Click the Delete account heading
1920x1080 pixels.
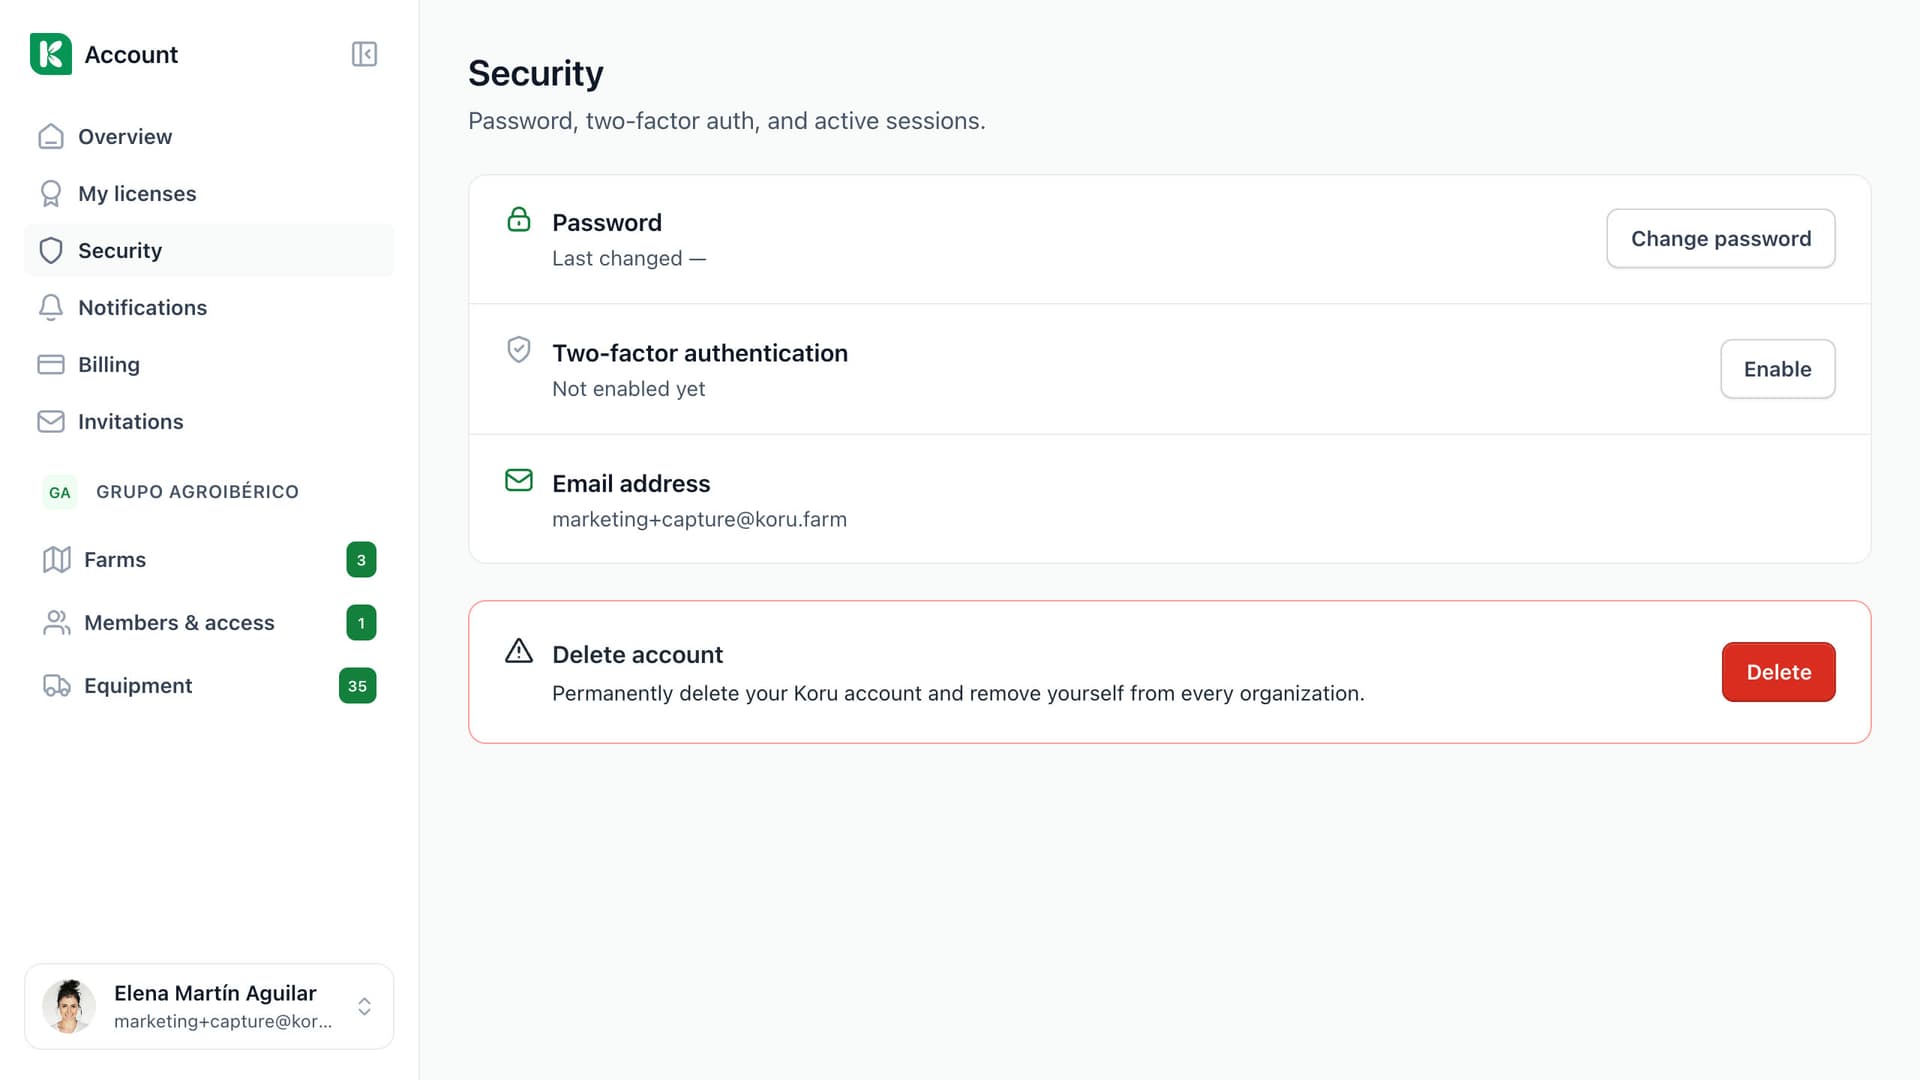pyautogui.click(x=637, y=655)
